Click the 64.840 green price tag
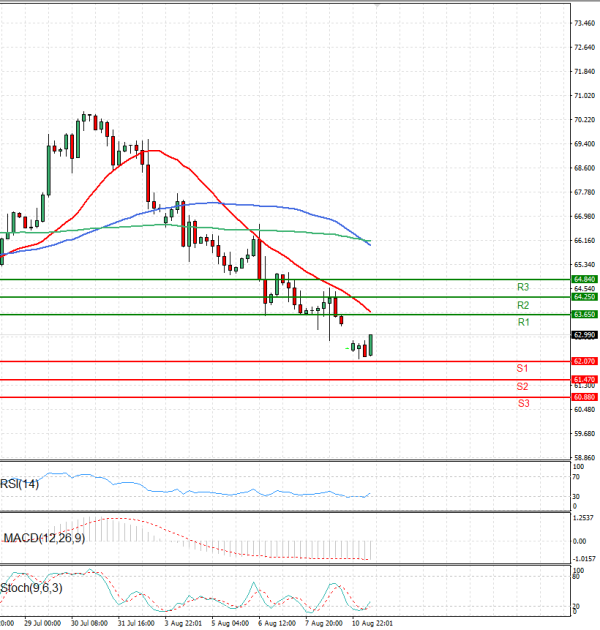This screenshot has height=630, width=600. (x=584, y=279)
